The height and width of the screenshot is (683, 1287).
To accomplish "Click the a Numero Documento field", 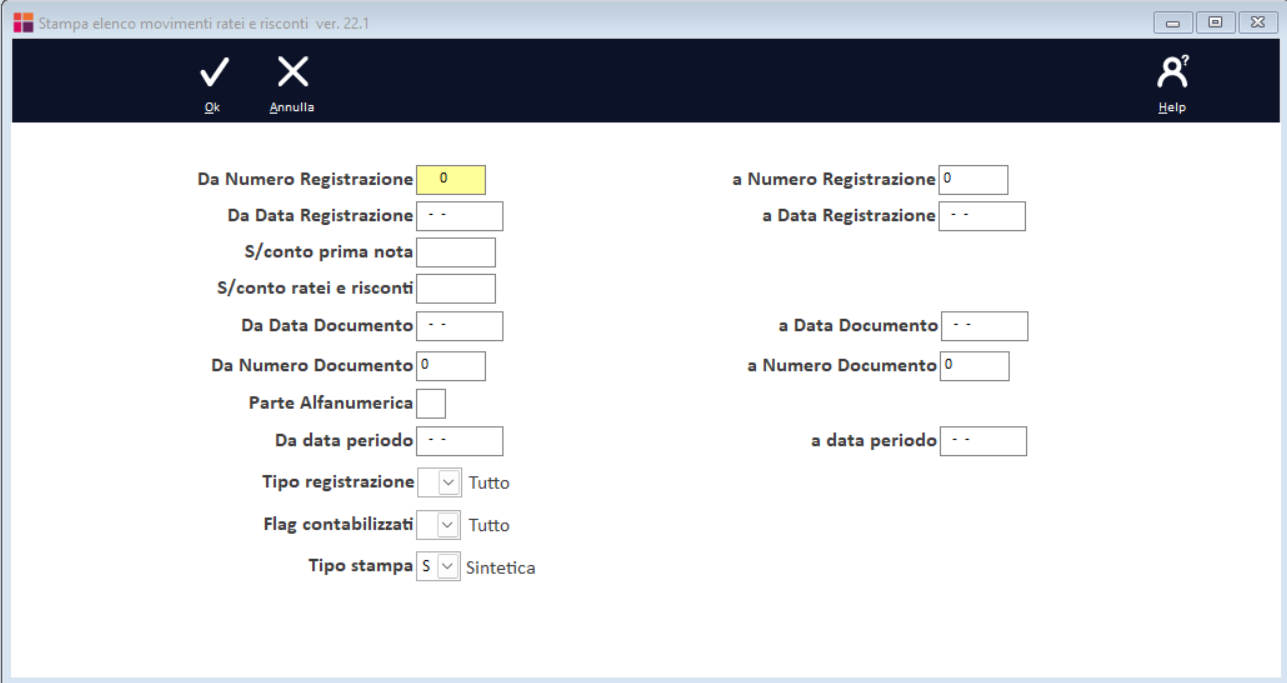I will [975, 366].
